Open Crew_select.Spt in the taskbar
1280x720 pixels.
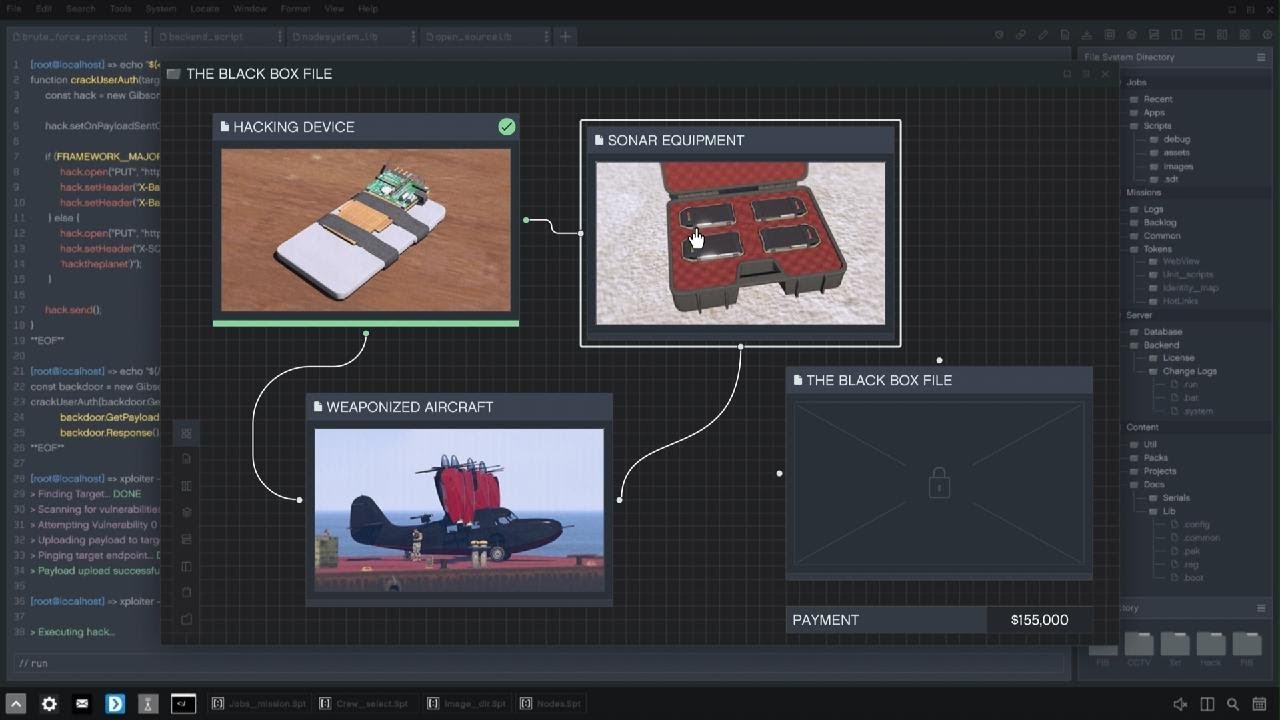point(364,704)
